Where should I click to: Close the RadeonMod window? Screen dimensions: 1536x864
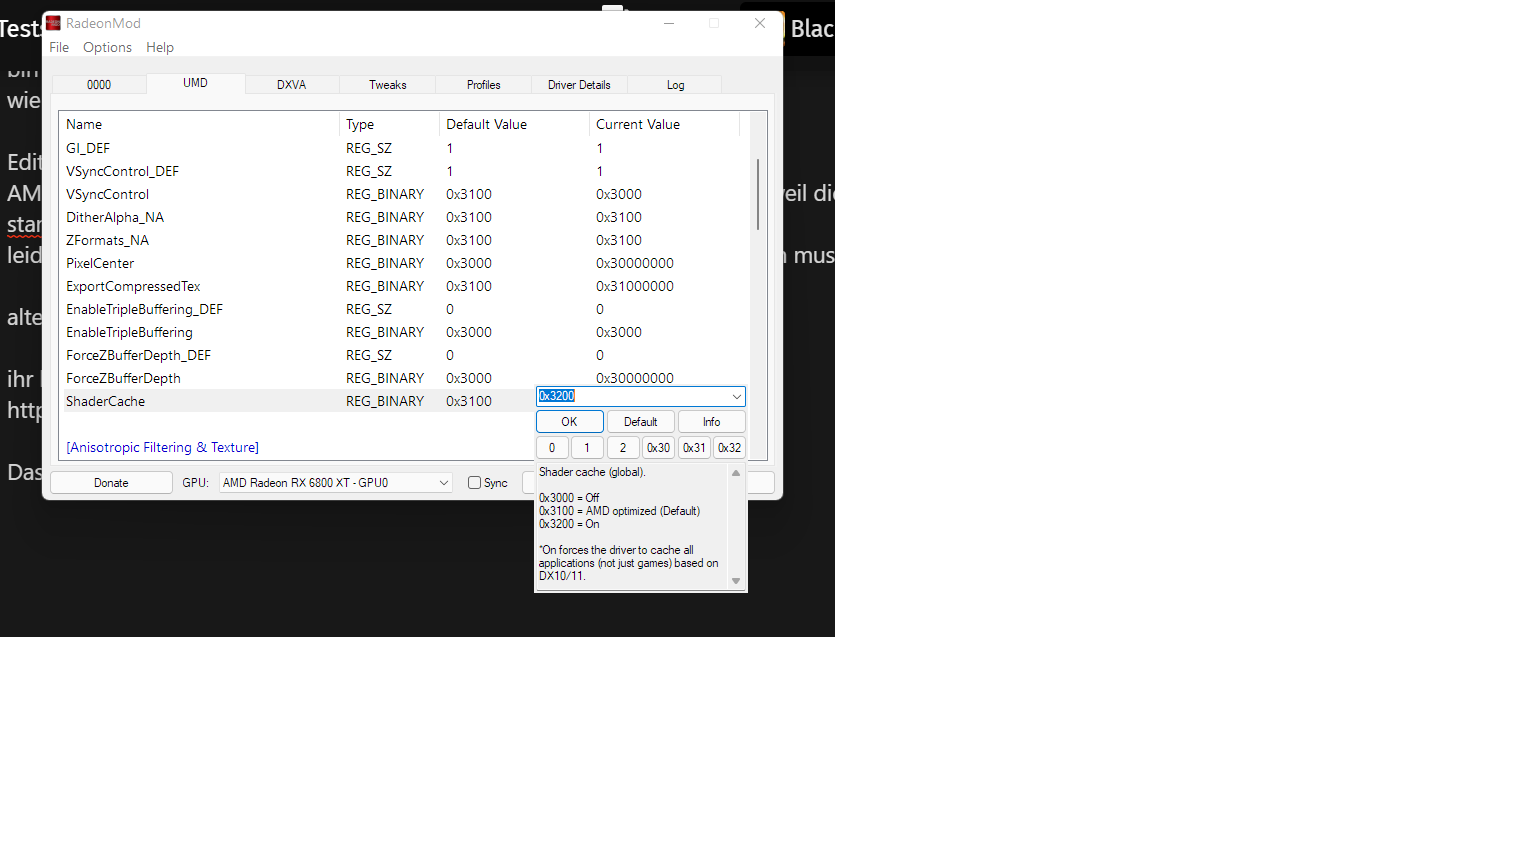pyautogui.click(x=760, y=23)
